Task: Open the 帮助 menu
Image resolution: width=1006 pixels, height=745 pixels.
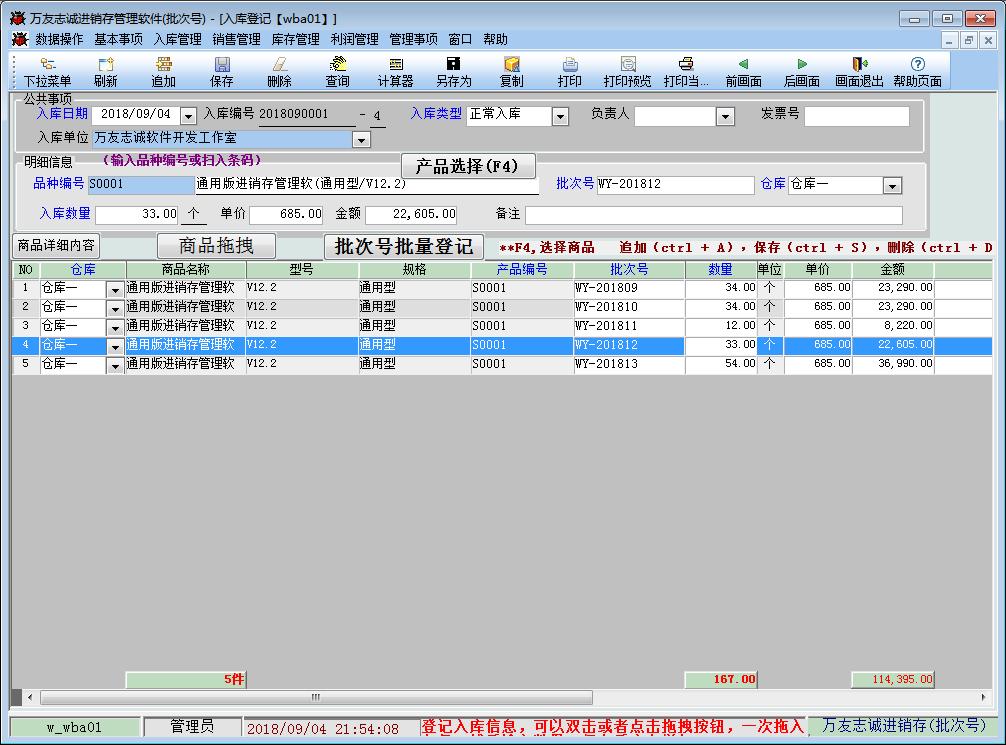Action: pyautogui.click(x=495, y=40)
